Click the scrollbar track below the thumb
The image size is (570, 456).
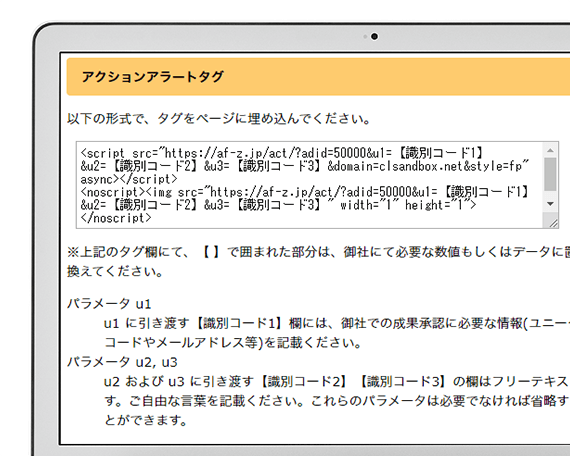coord(550,195)
